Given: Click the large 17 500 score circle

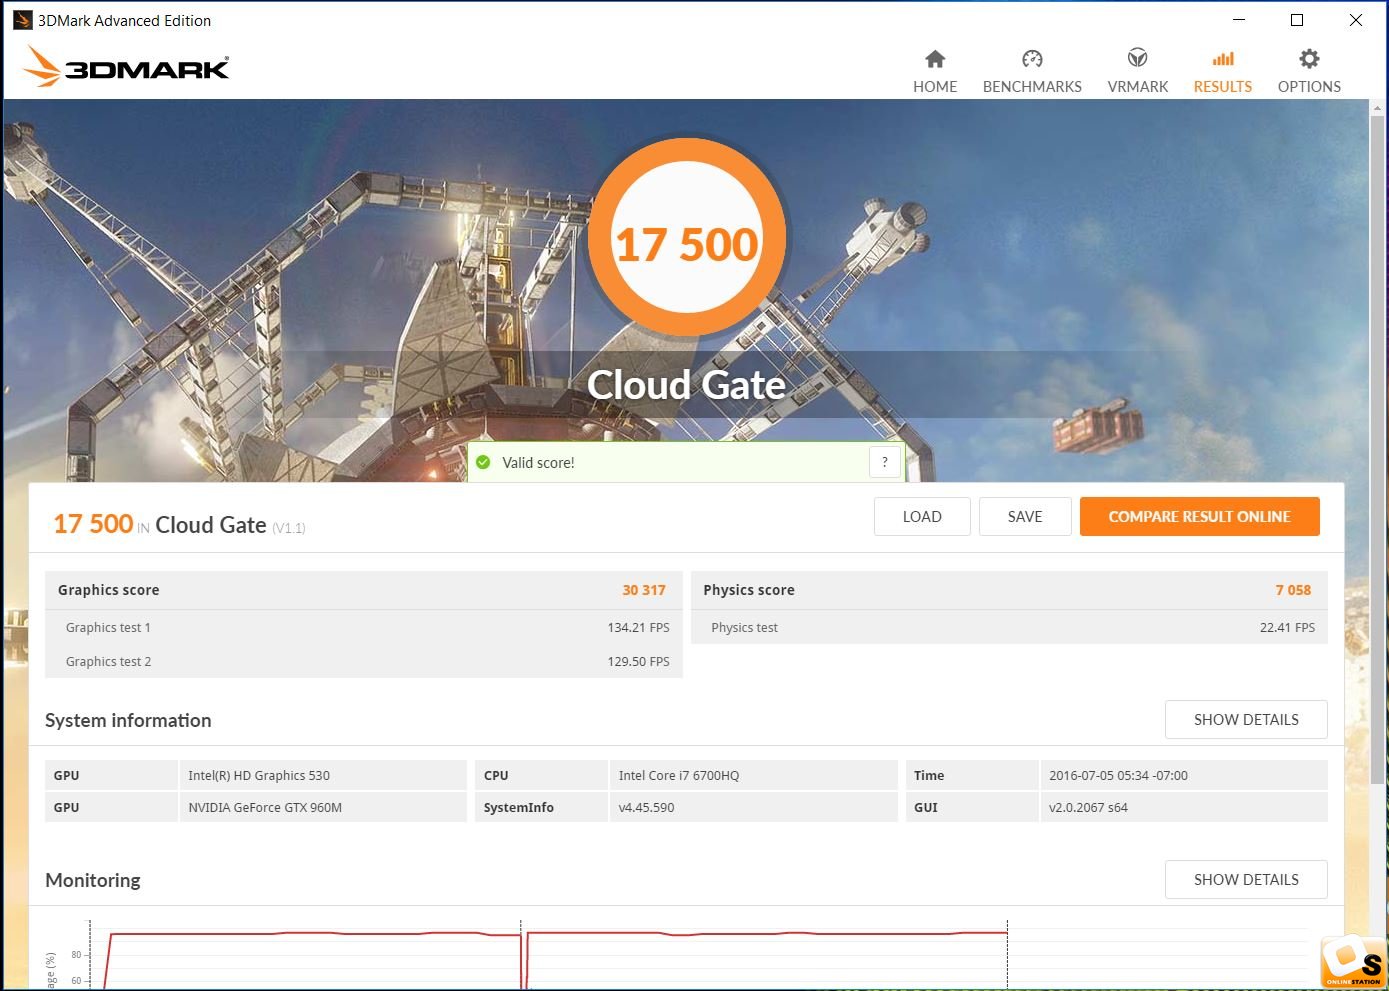Looking at the screenshot, I should click(686, 238).
